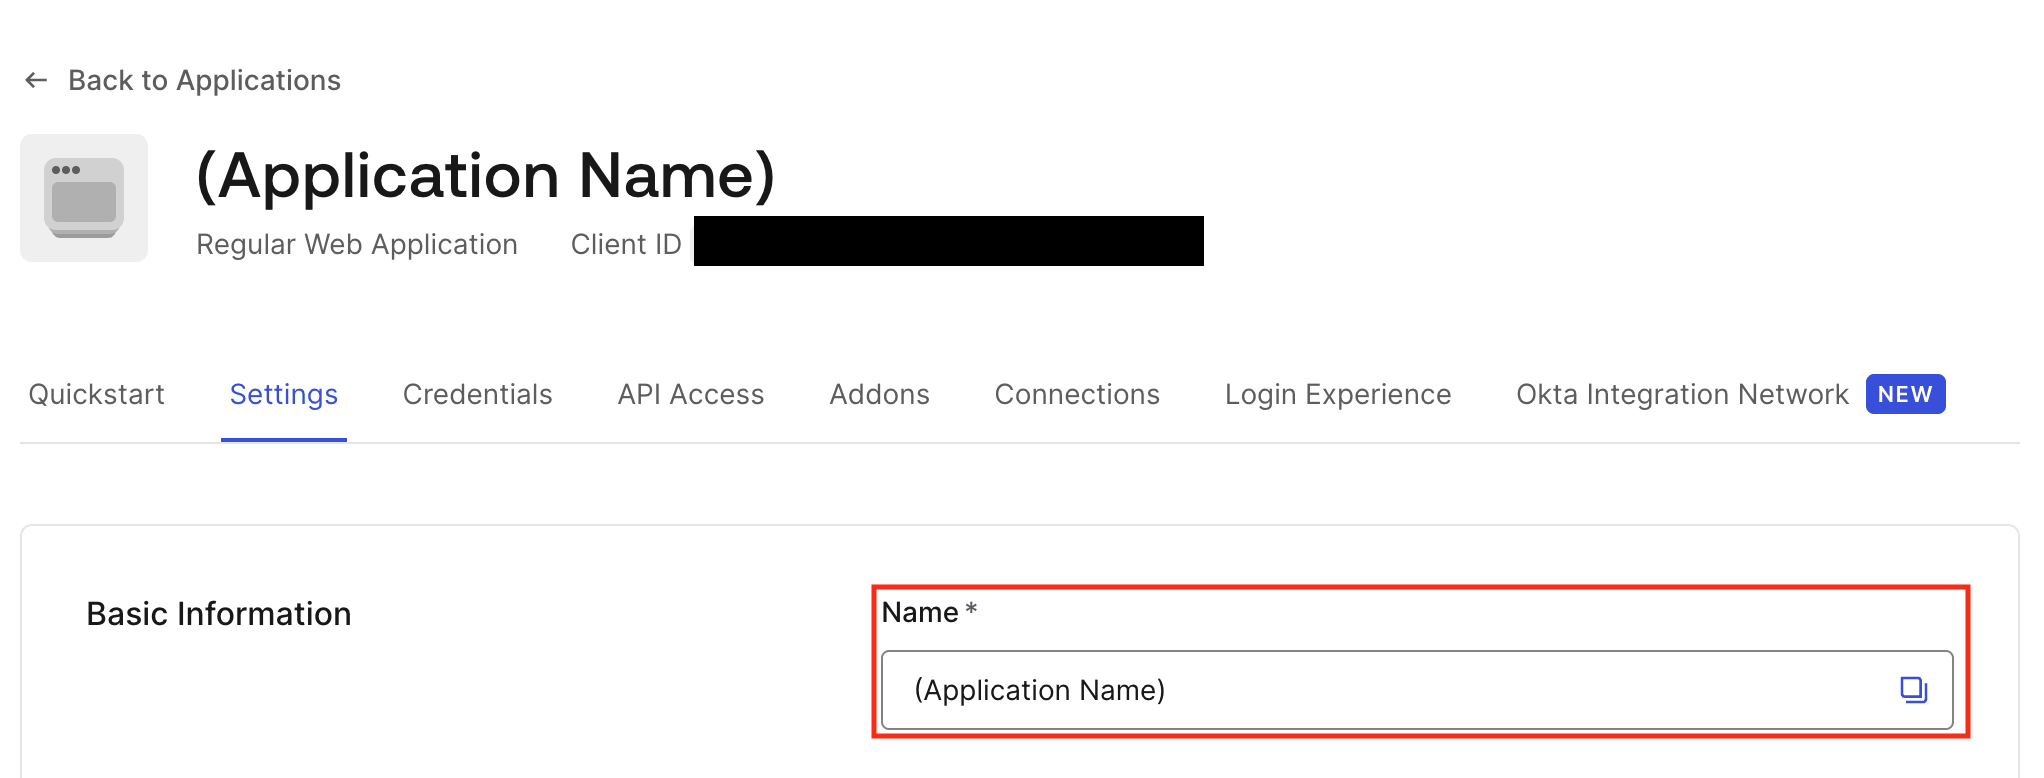
Task: Open the Quickstart tab
Action: [96, 394]
